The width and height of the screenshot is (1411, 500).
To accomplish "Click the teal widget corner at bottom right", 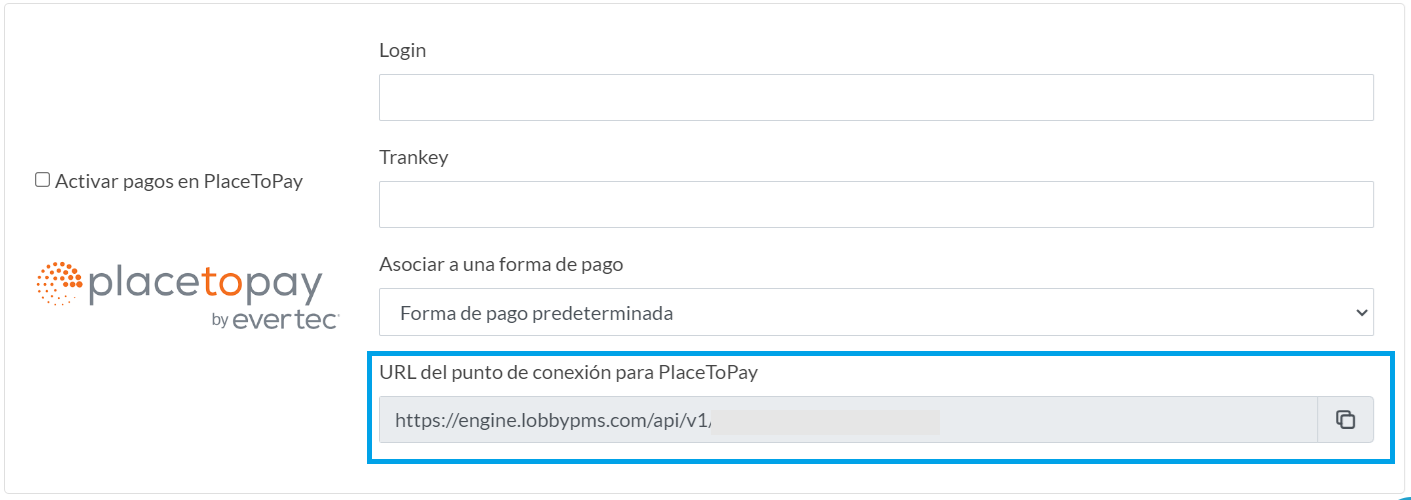I will coord(1403,495).
